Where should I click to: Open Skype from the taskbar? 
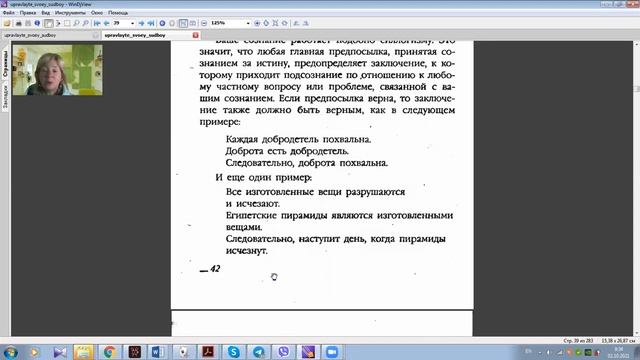(x=233, y=352)
